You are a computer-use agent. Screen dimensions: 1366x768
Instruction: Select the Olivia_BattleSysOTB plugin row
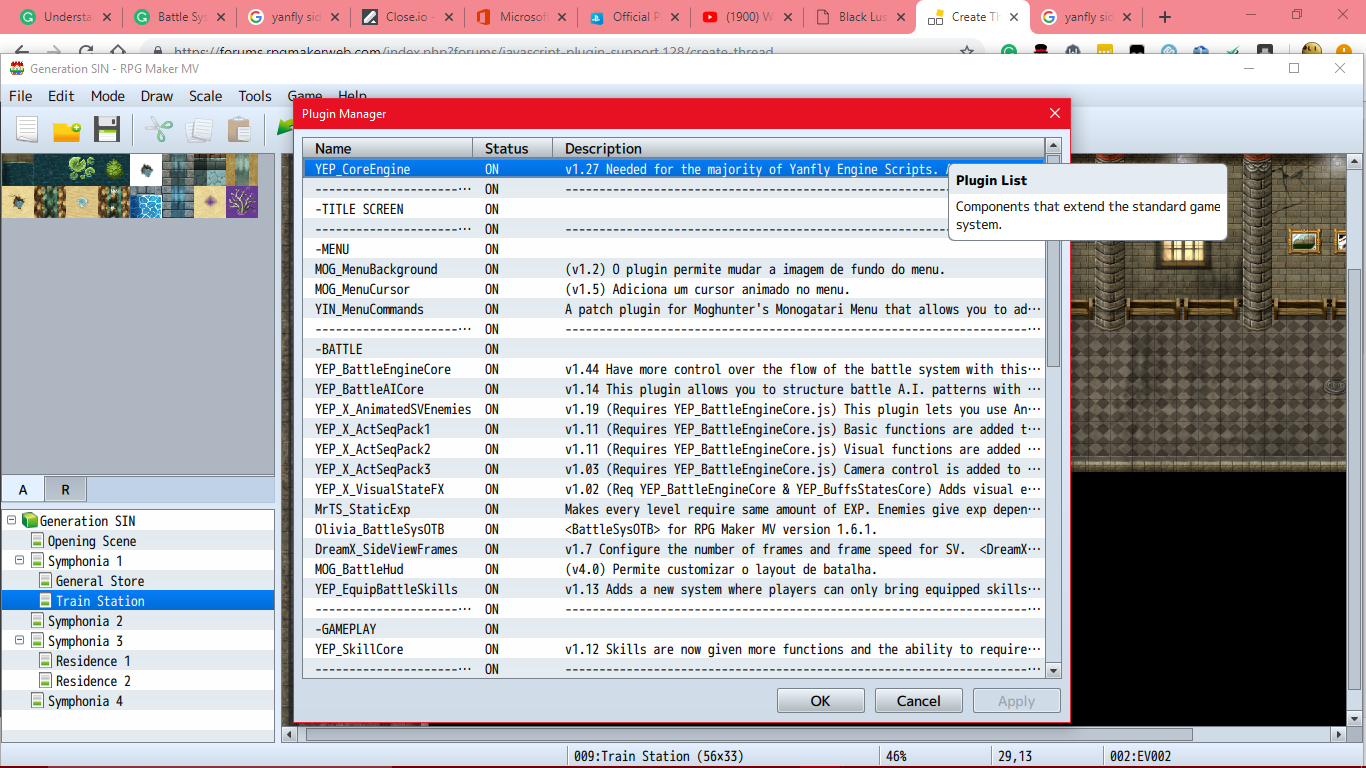point(674,529)
